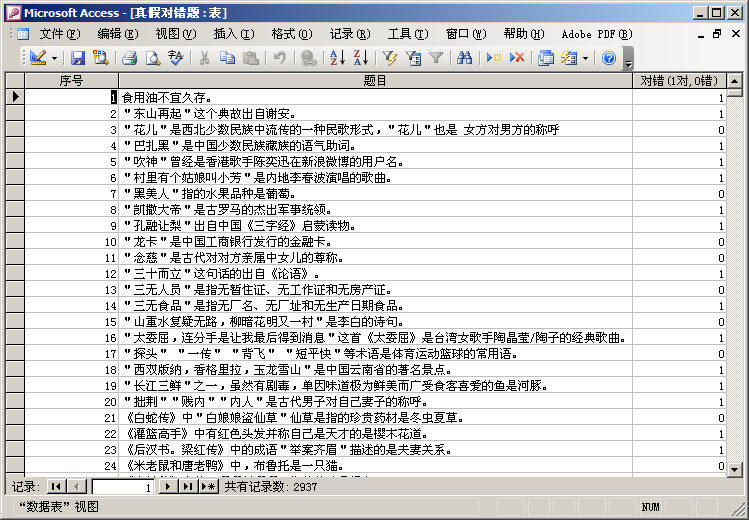Open Microsoft Access Help question icon
This screenshot has width=749, height=520.
pyautogui.click(x=609, y=58)
